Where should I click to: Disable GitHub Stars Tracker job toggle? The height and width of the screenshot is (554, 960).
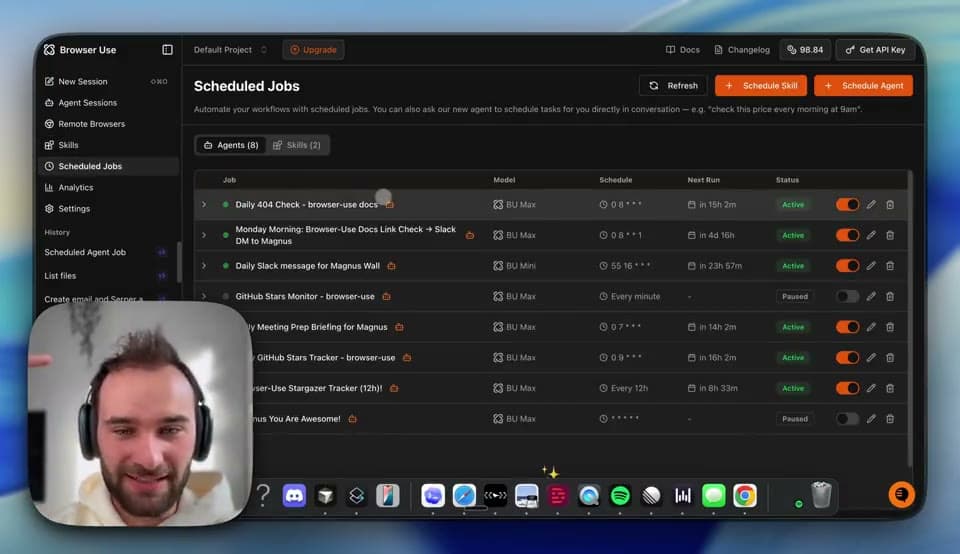tap(847, 357)
